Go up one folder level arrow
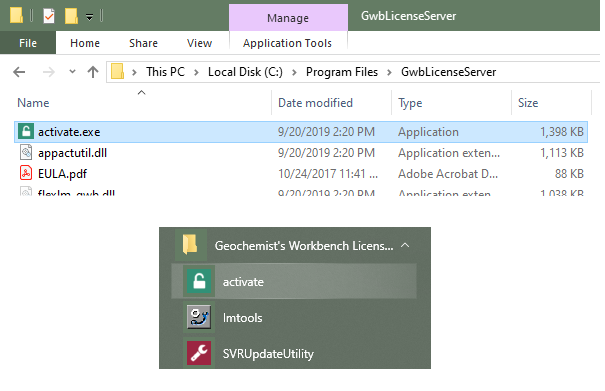This screenshot has width=605, height=391. pyautogui.click(x=93, y=72)
